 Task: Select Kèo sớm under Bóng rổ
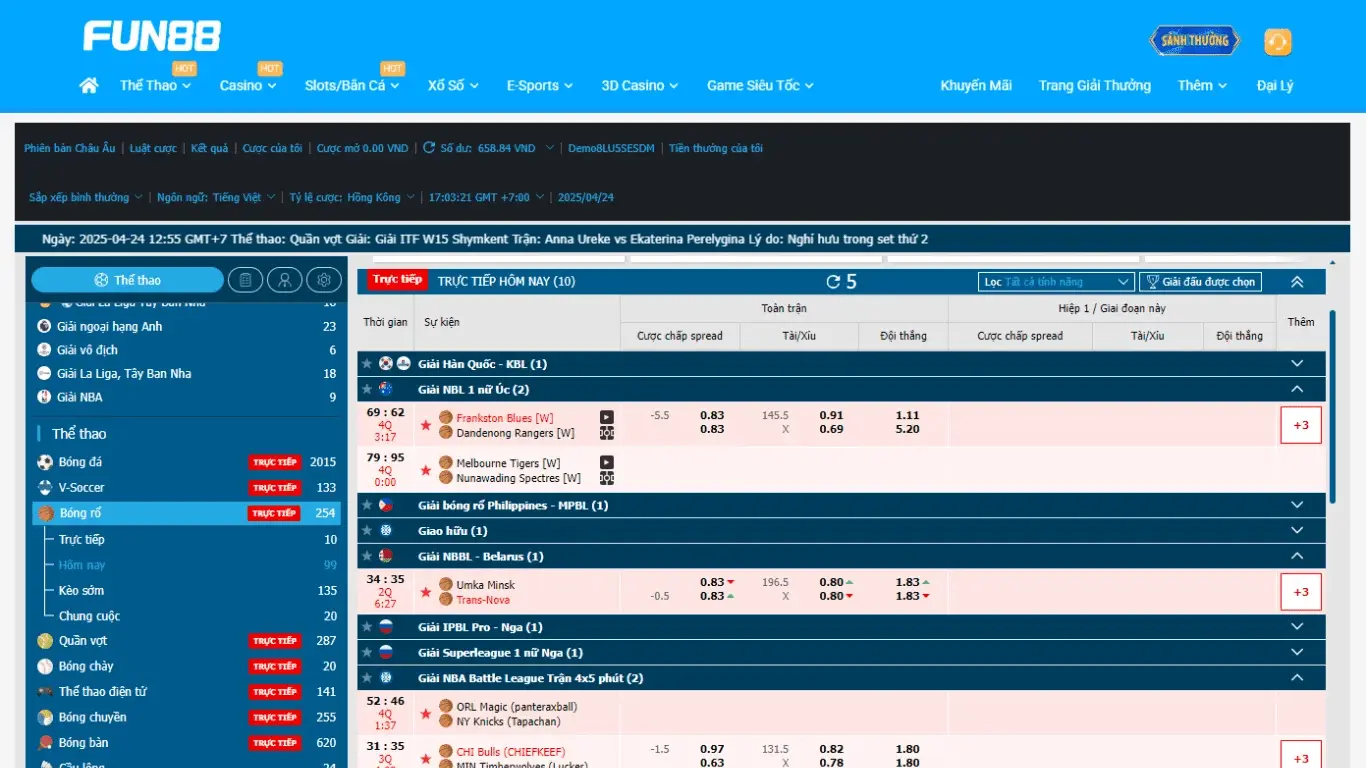(x=81, y=590)
